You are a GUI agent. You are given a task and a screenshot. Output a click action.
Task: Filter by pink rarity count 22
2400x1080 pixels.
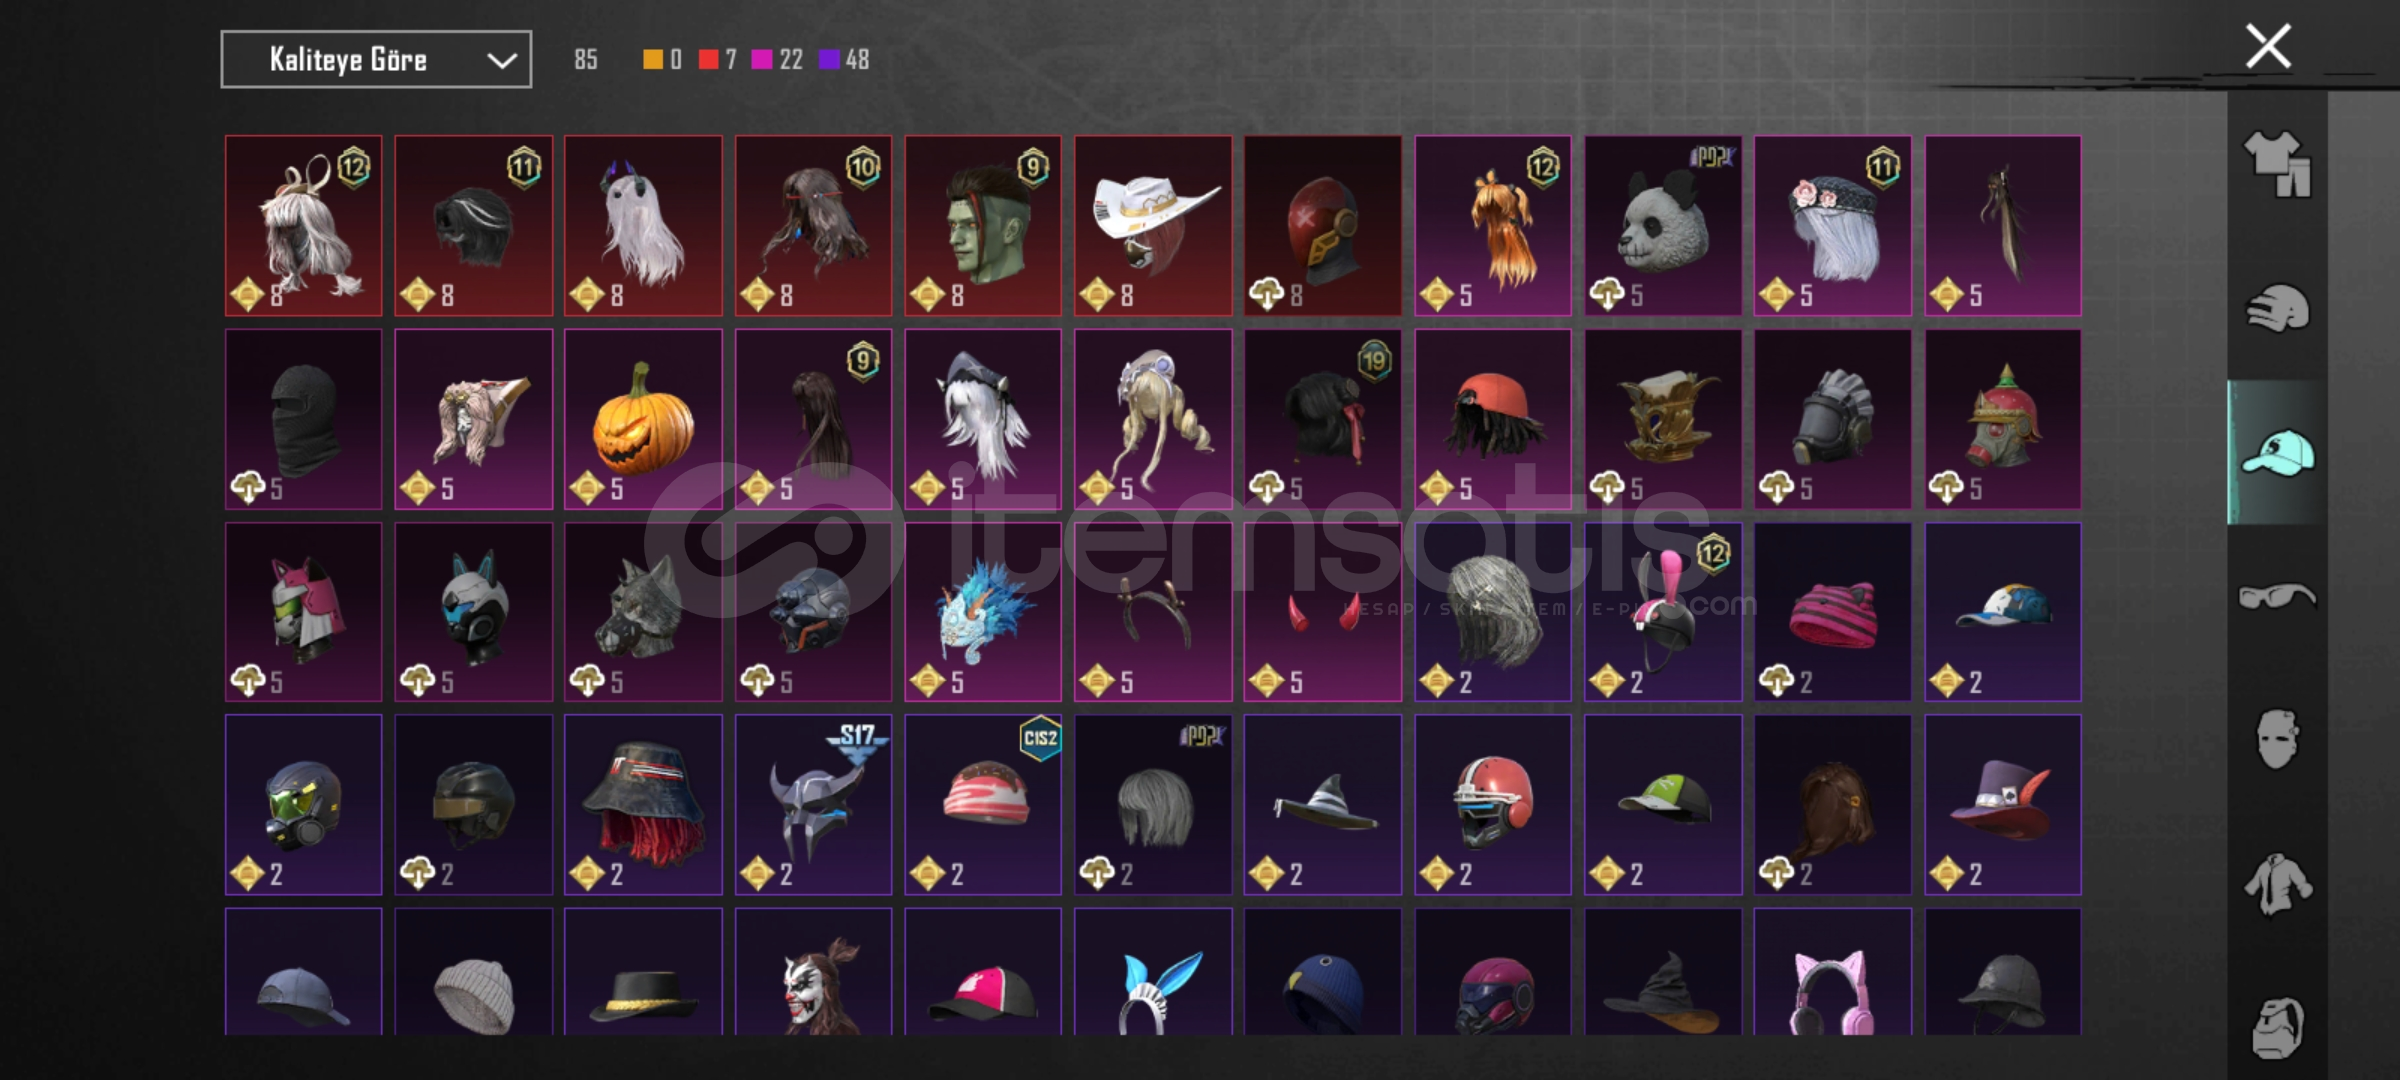coord(777,60)
